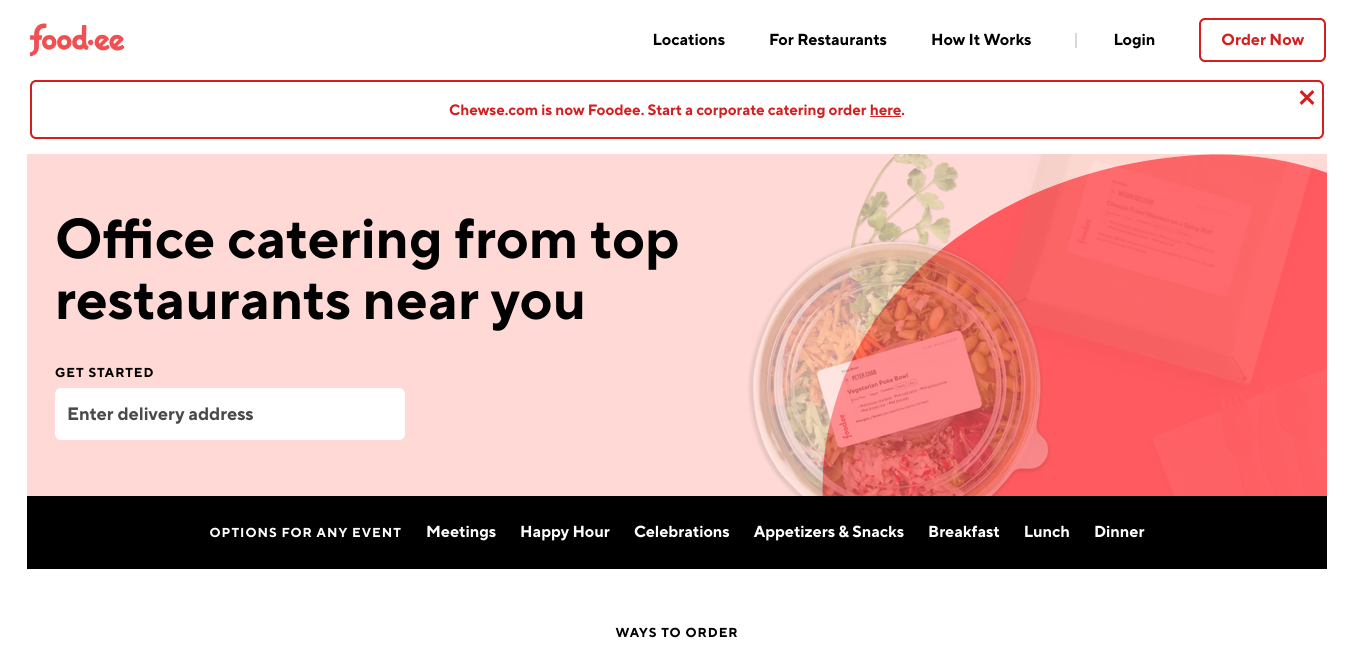Click the Order Now button
This screenshot has height=651, width=1366.
tap(1262, 40)
